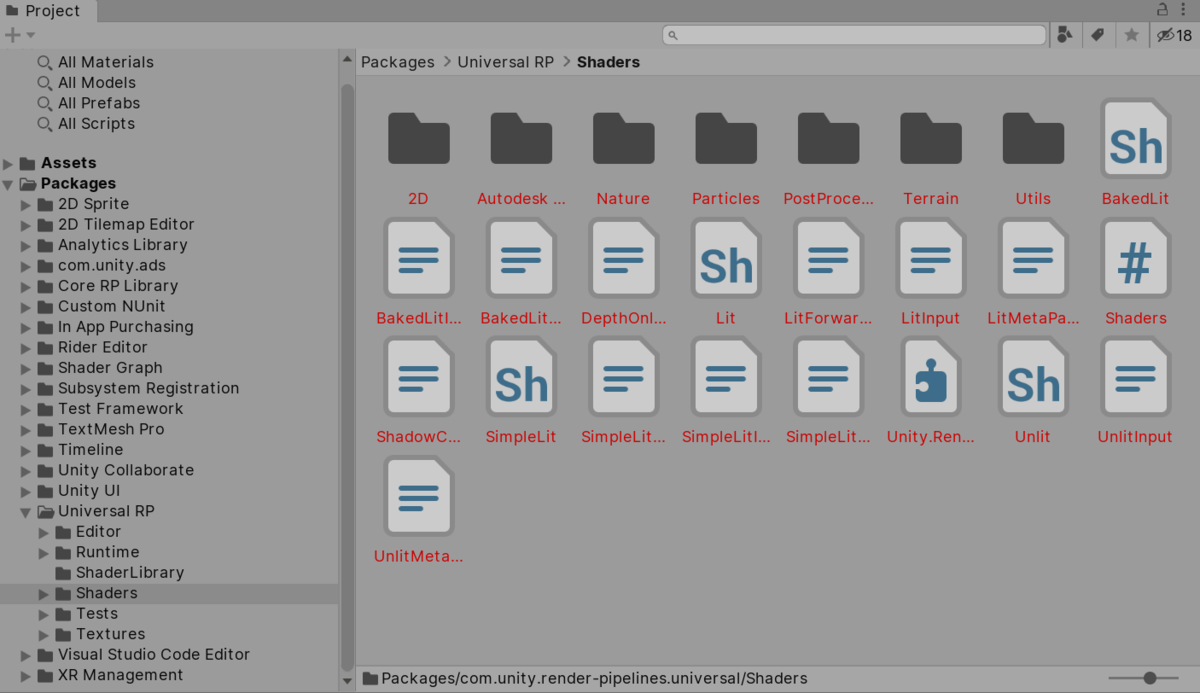Select the Unlit shader asset

click(x=1033, y=377)
